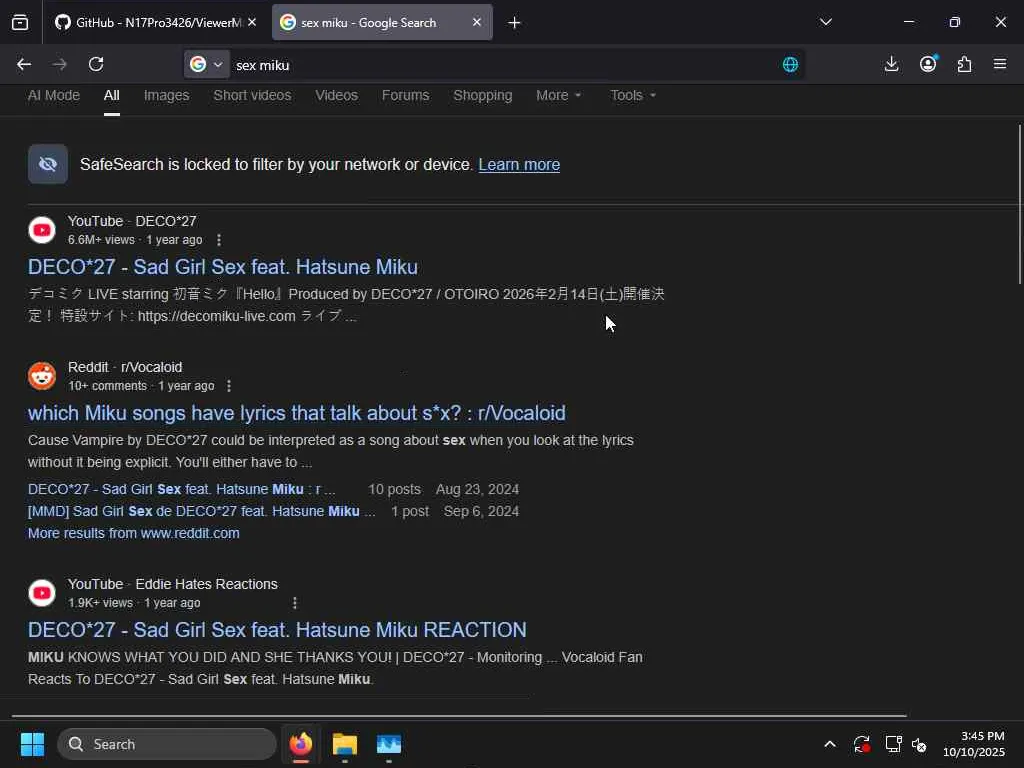The height and width of the screenshot is (768, 1024).
Task: Click the horizontal page scrollbar
Action: [x=459, y=716]
